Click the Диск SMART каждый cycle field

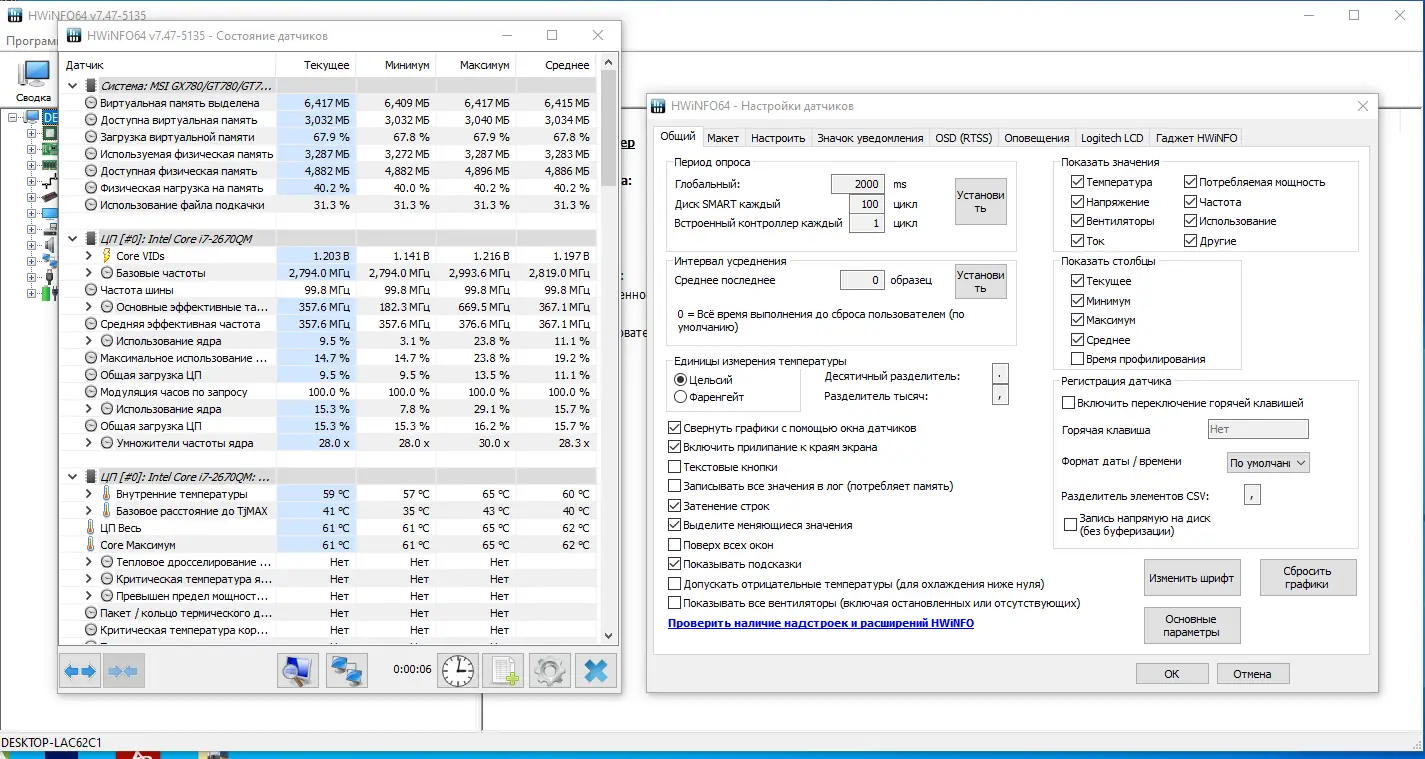[x=867, y=204]
